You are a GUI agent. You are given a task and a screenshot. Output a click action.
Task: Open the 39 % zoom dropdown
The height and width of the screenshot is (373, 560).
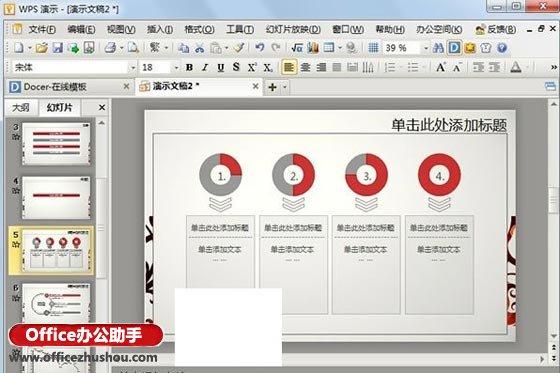(x=426, y=48)
